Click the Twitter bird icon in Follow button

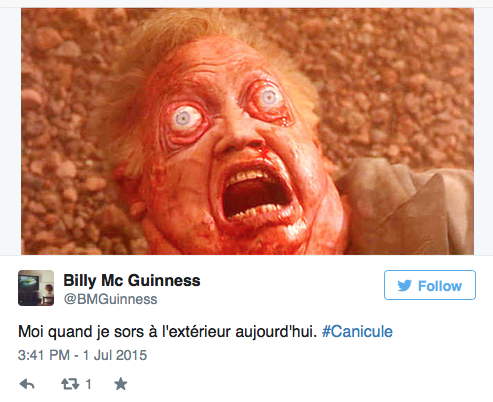405,286
